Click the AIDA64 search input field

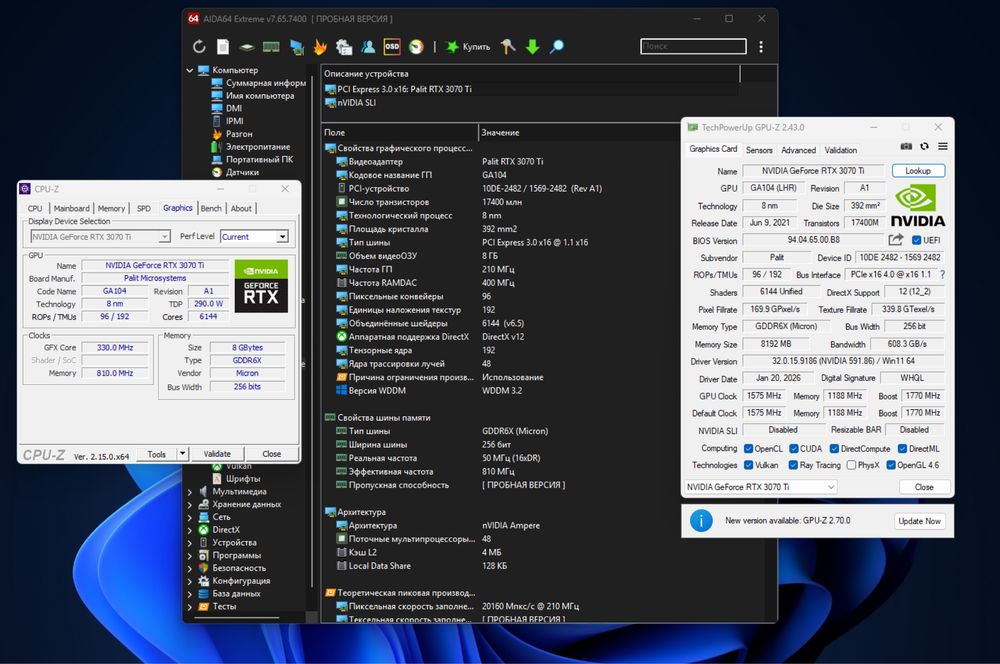pos(693,46)
